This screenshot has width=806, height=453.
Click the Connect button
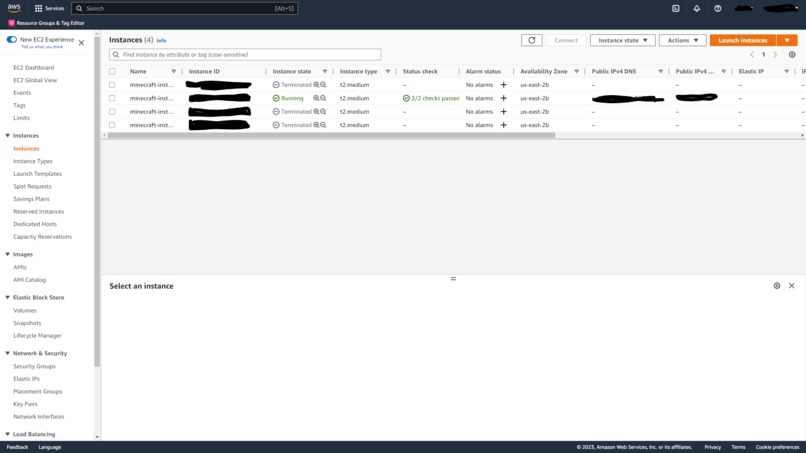pyautogui.click(x=566, y=40)
